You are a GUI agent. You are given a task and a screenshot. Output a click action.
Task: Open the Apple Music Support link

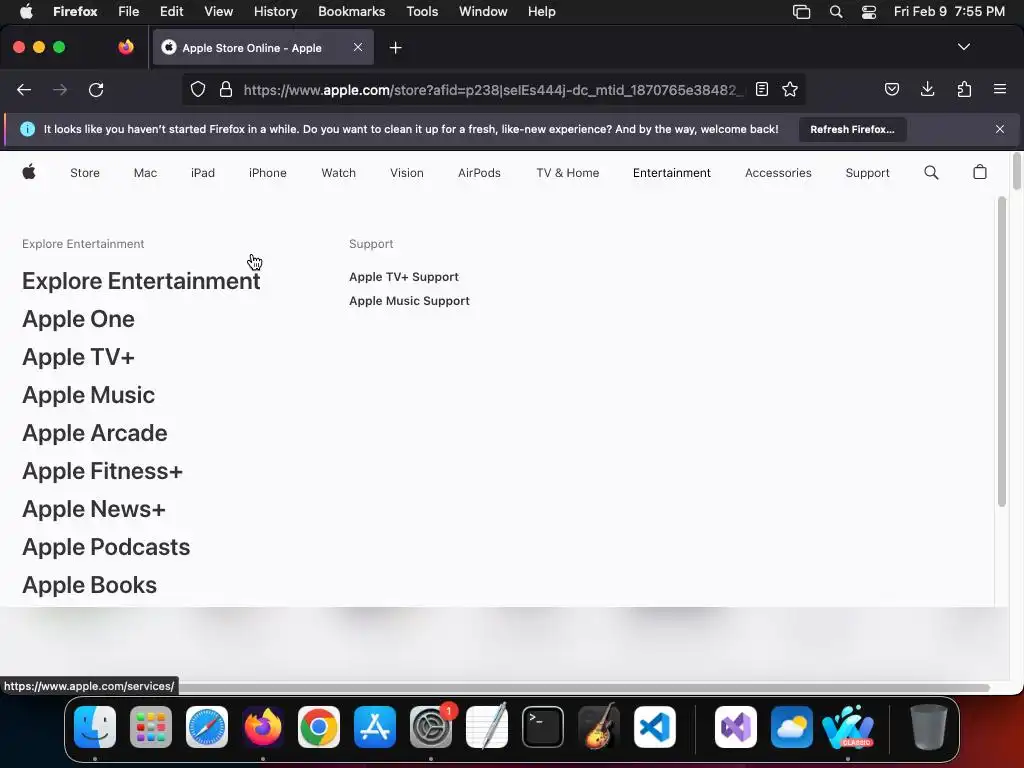(x=409, y=301)
